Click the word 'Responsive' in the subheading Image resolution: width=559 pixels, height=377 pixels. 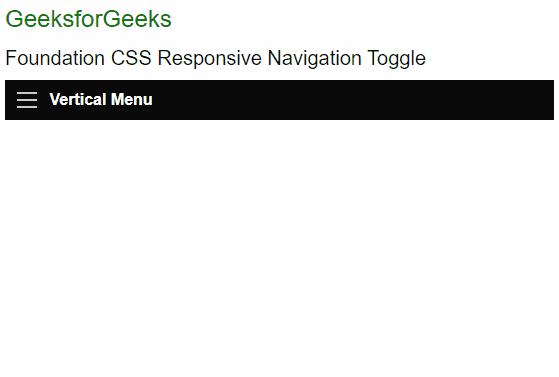(x=210, y=59)
